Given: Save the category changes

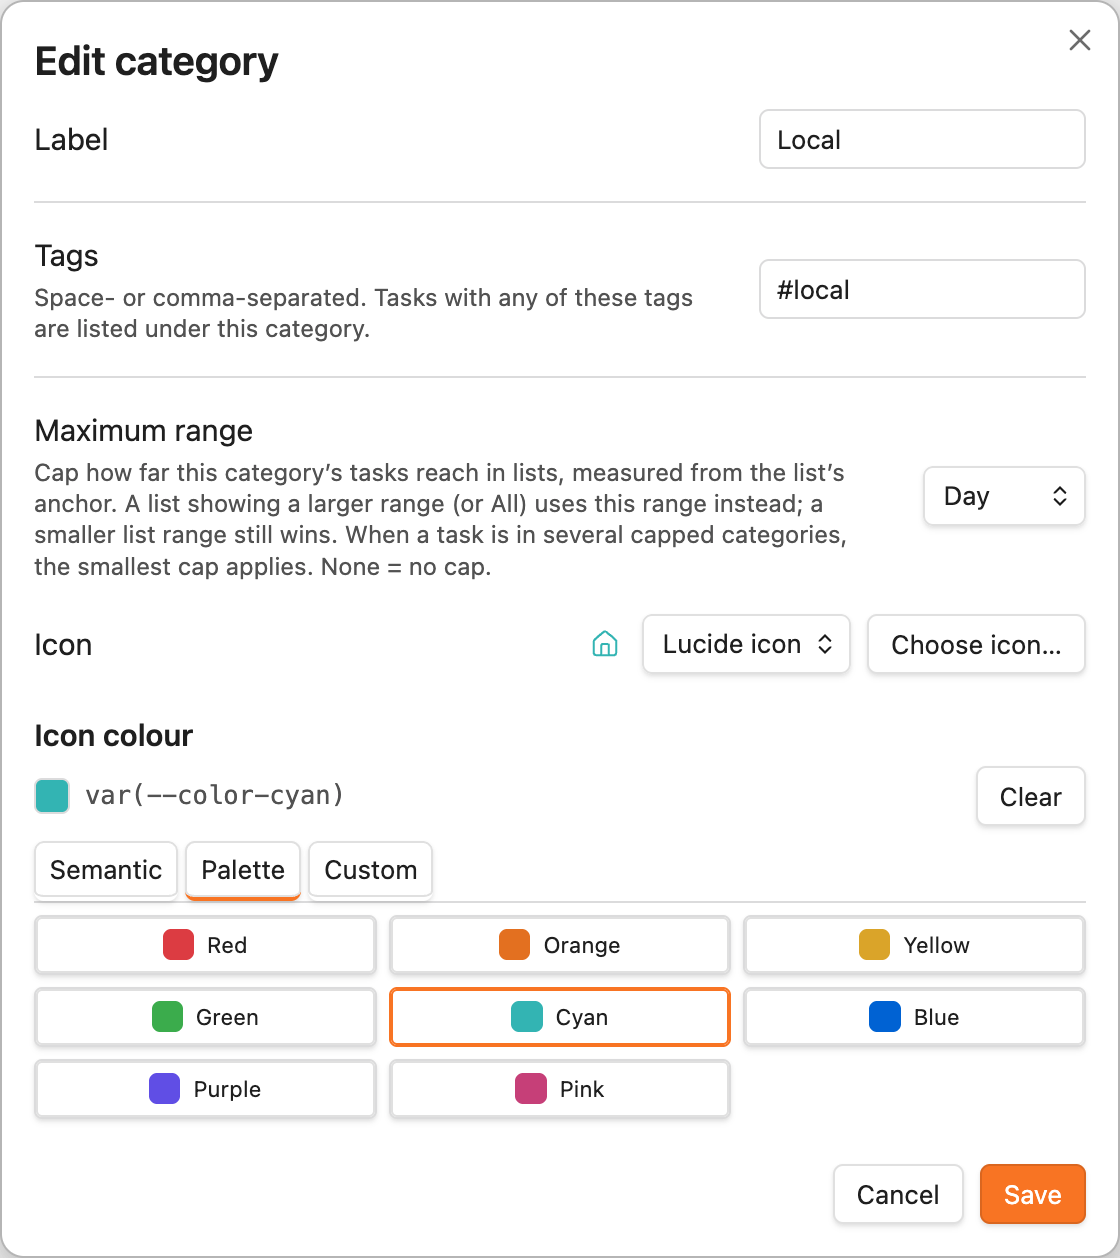Looking at the screenshot, I should click(1032, 1194).
